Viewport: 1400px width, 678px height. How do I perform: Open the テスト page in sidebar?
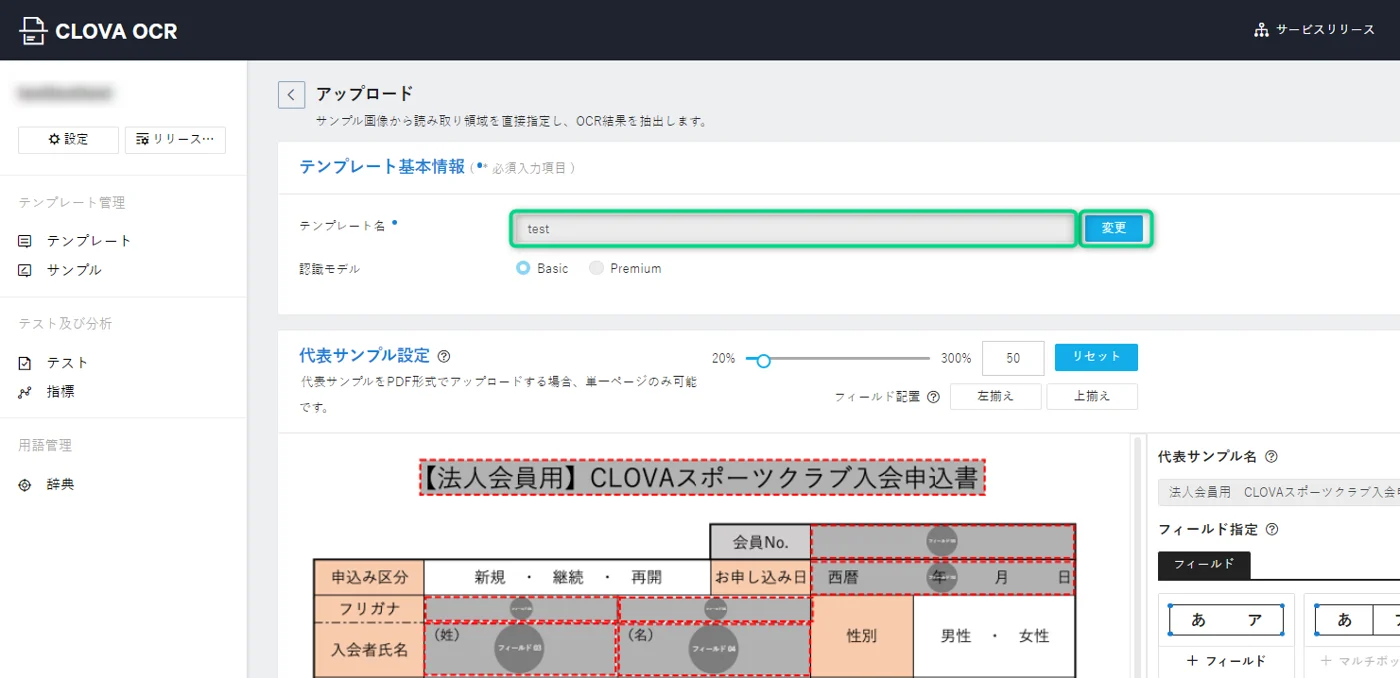[67, 363]
